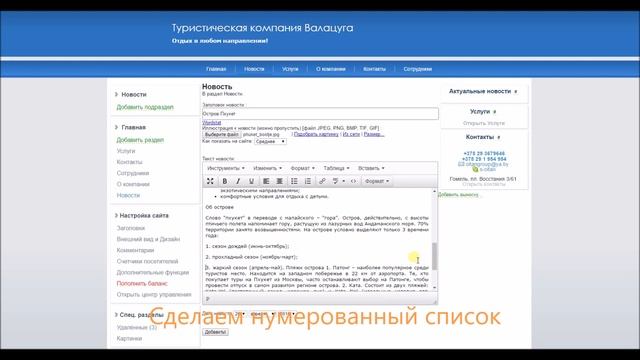Collapse the Спец. разделы section arrow

(x=116, y=315)
